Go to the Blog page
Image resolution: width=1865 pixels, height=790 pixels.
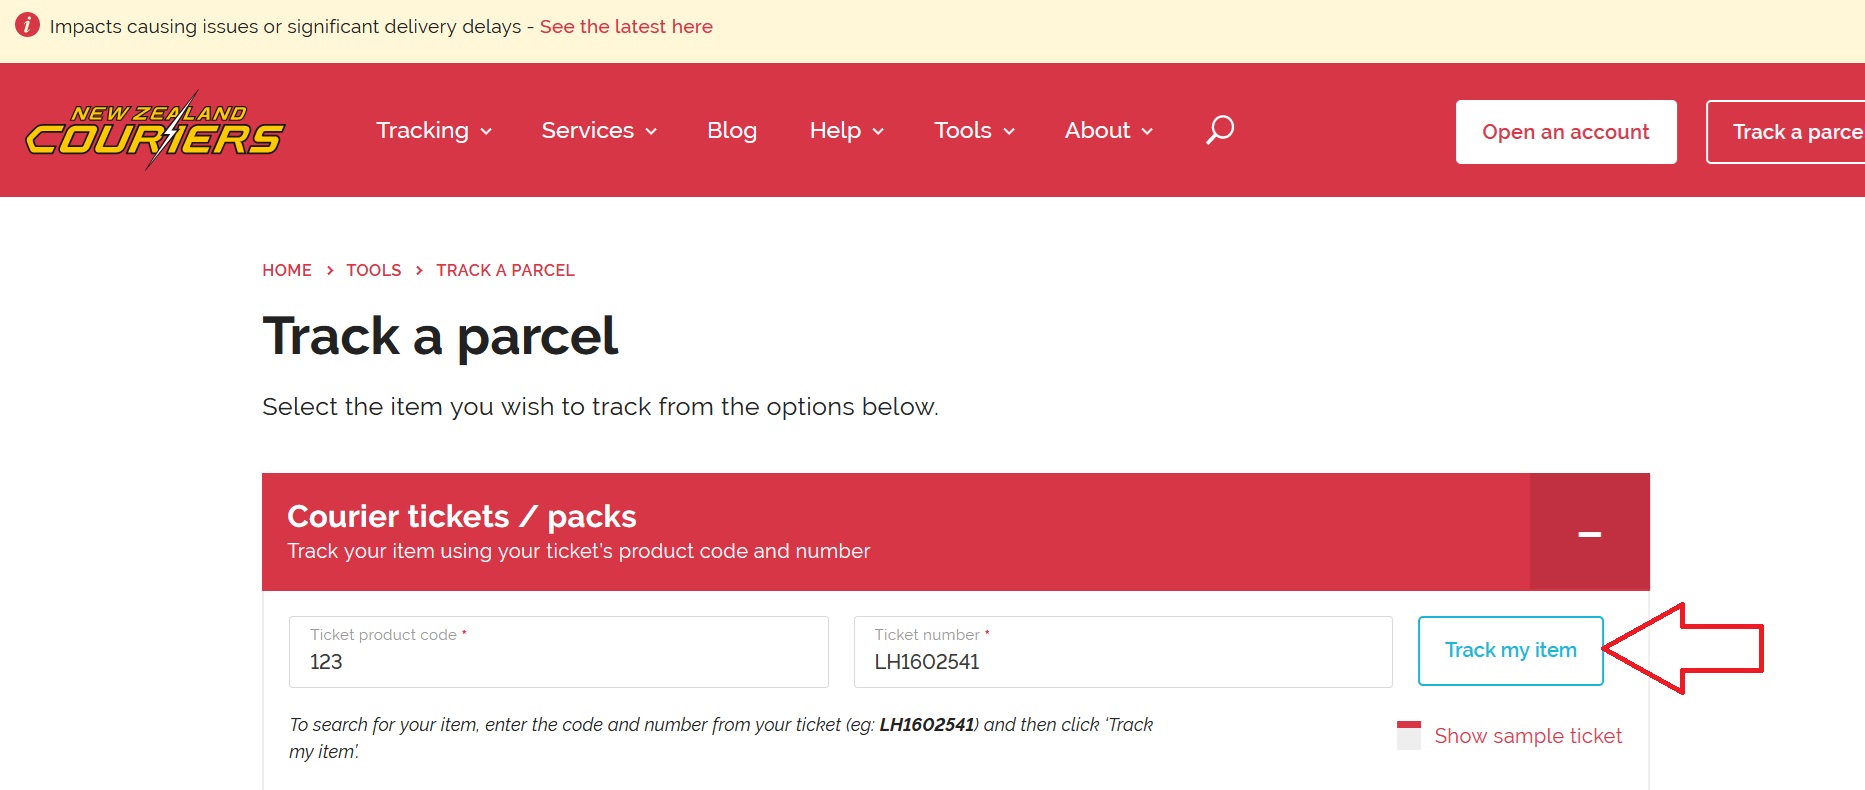click(x=732, y=131)
